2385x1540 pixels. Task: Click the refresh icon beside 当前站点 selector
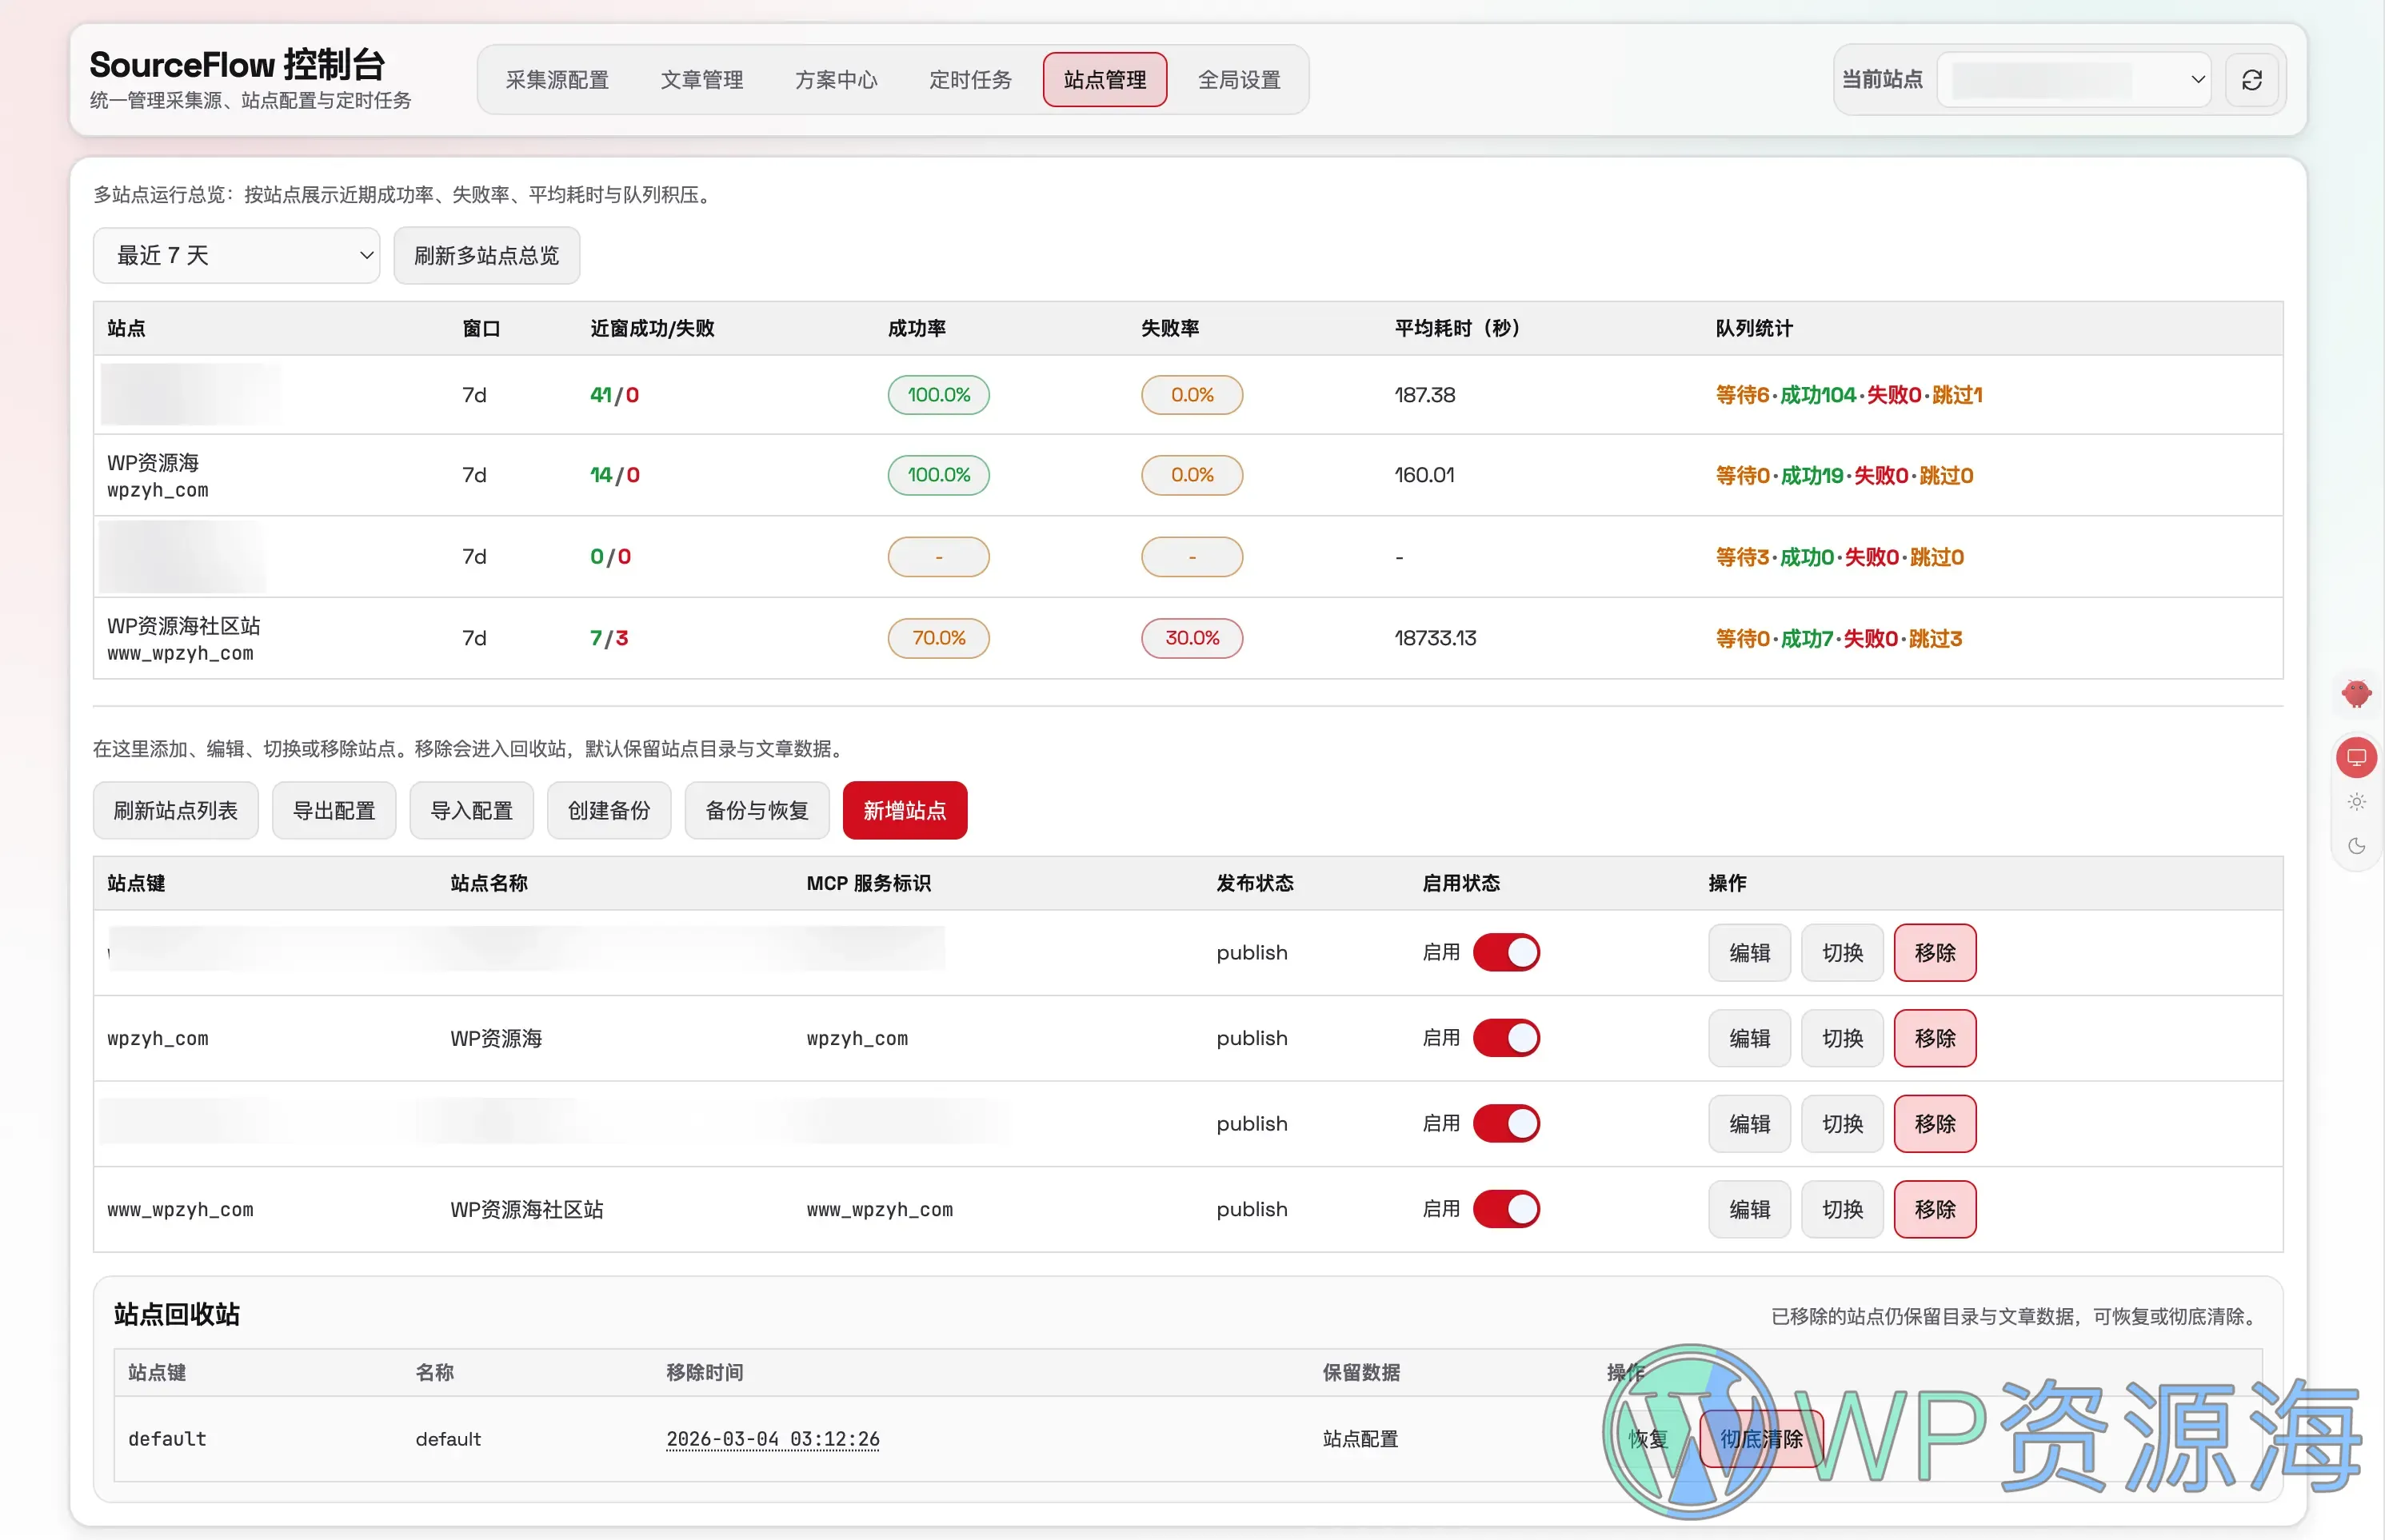(2251, 79)
